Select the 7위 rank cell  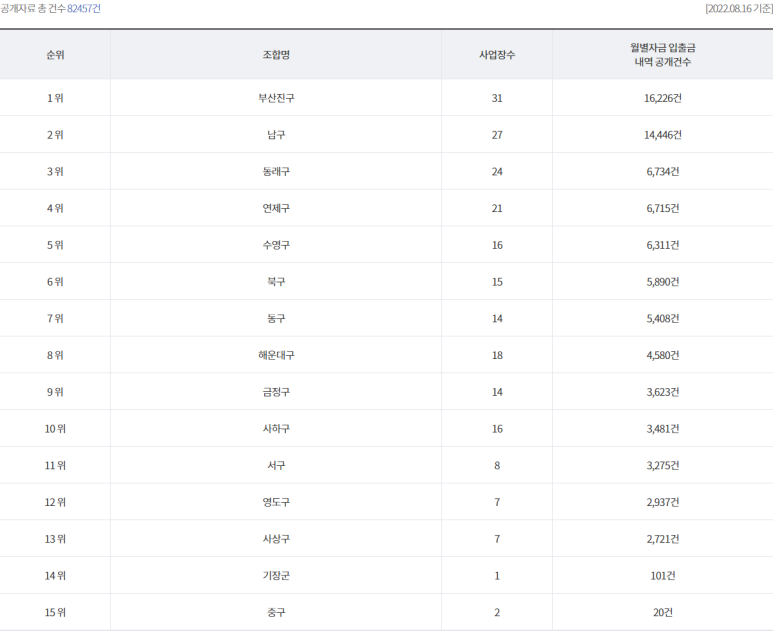coord(55,318)
